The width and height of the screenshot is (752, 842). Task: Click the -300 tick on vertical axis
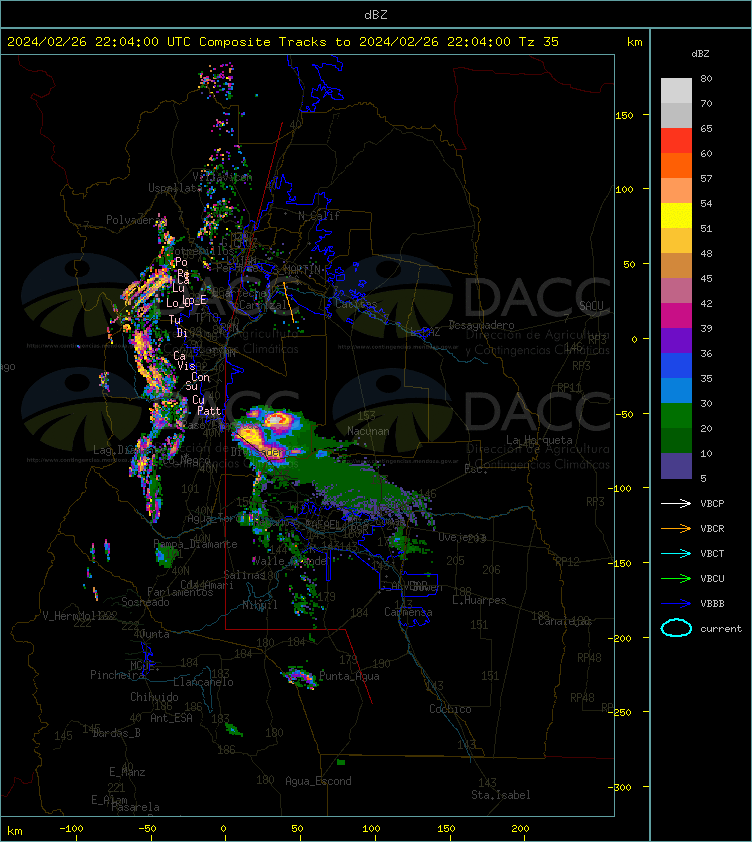622,787
